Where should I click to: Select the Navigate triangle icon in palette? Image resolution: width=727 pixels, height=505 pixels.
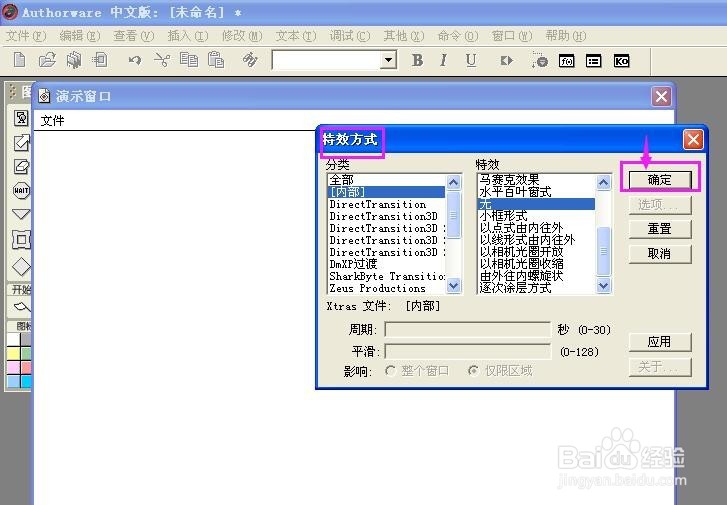pyautogui.click(x=21, y=214)
